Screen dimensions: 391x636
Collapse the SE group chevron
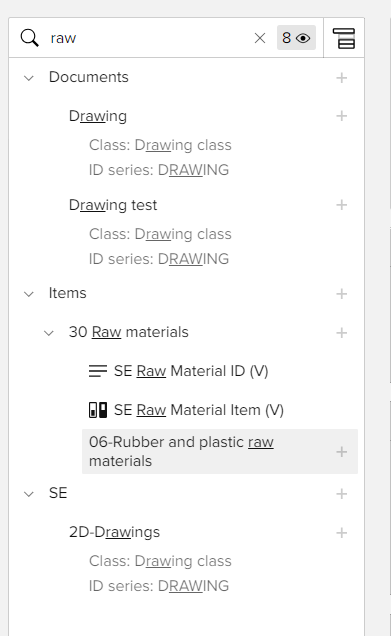29,494
